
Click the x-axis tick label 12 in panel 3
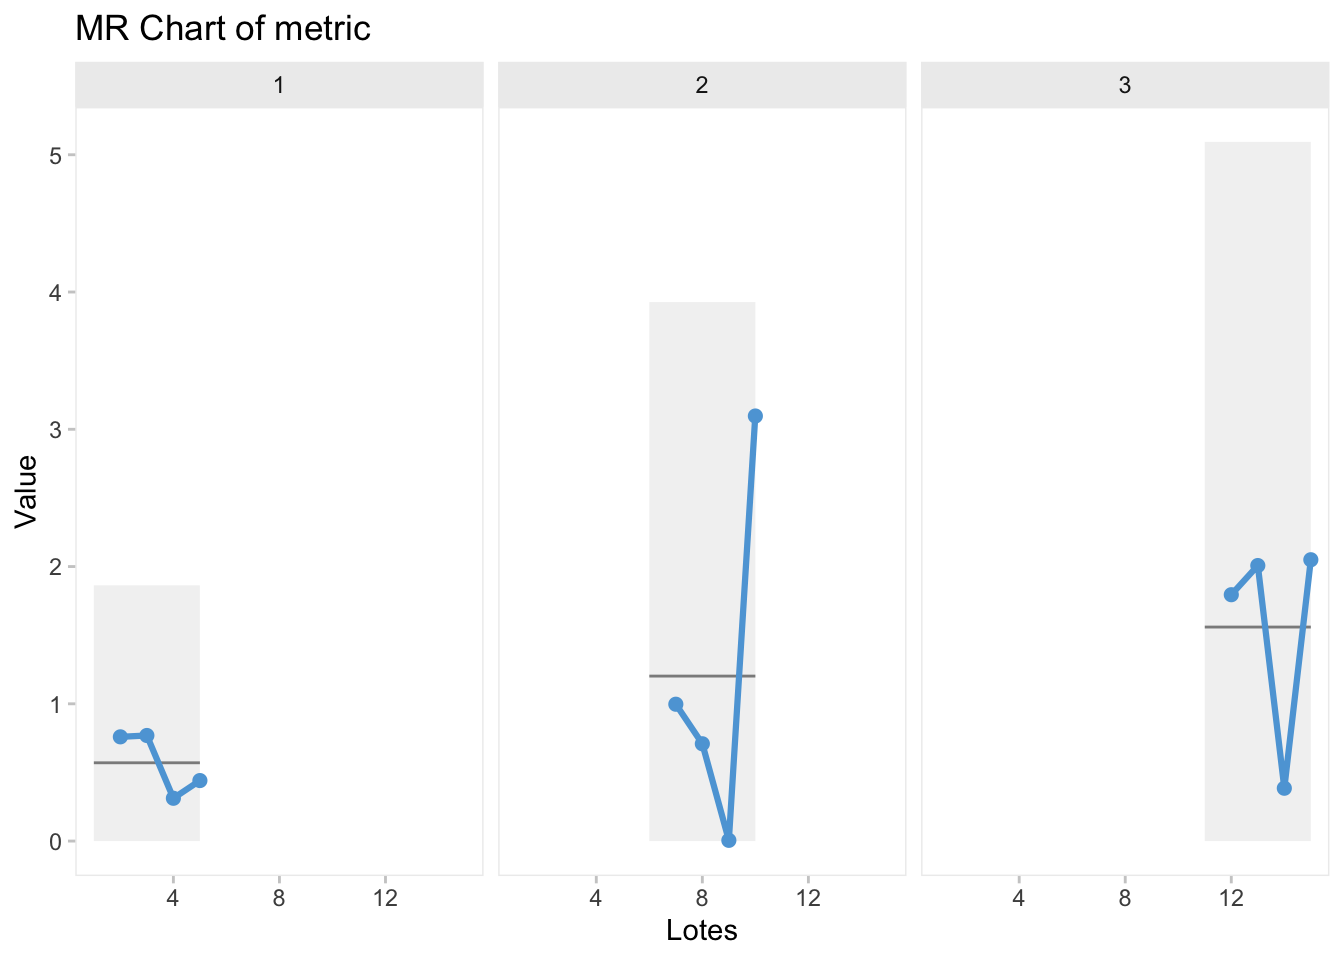click(x=1231, y=898)
